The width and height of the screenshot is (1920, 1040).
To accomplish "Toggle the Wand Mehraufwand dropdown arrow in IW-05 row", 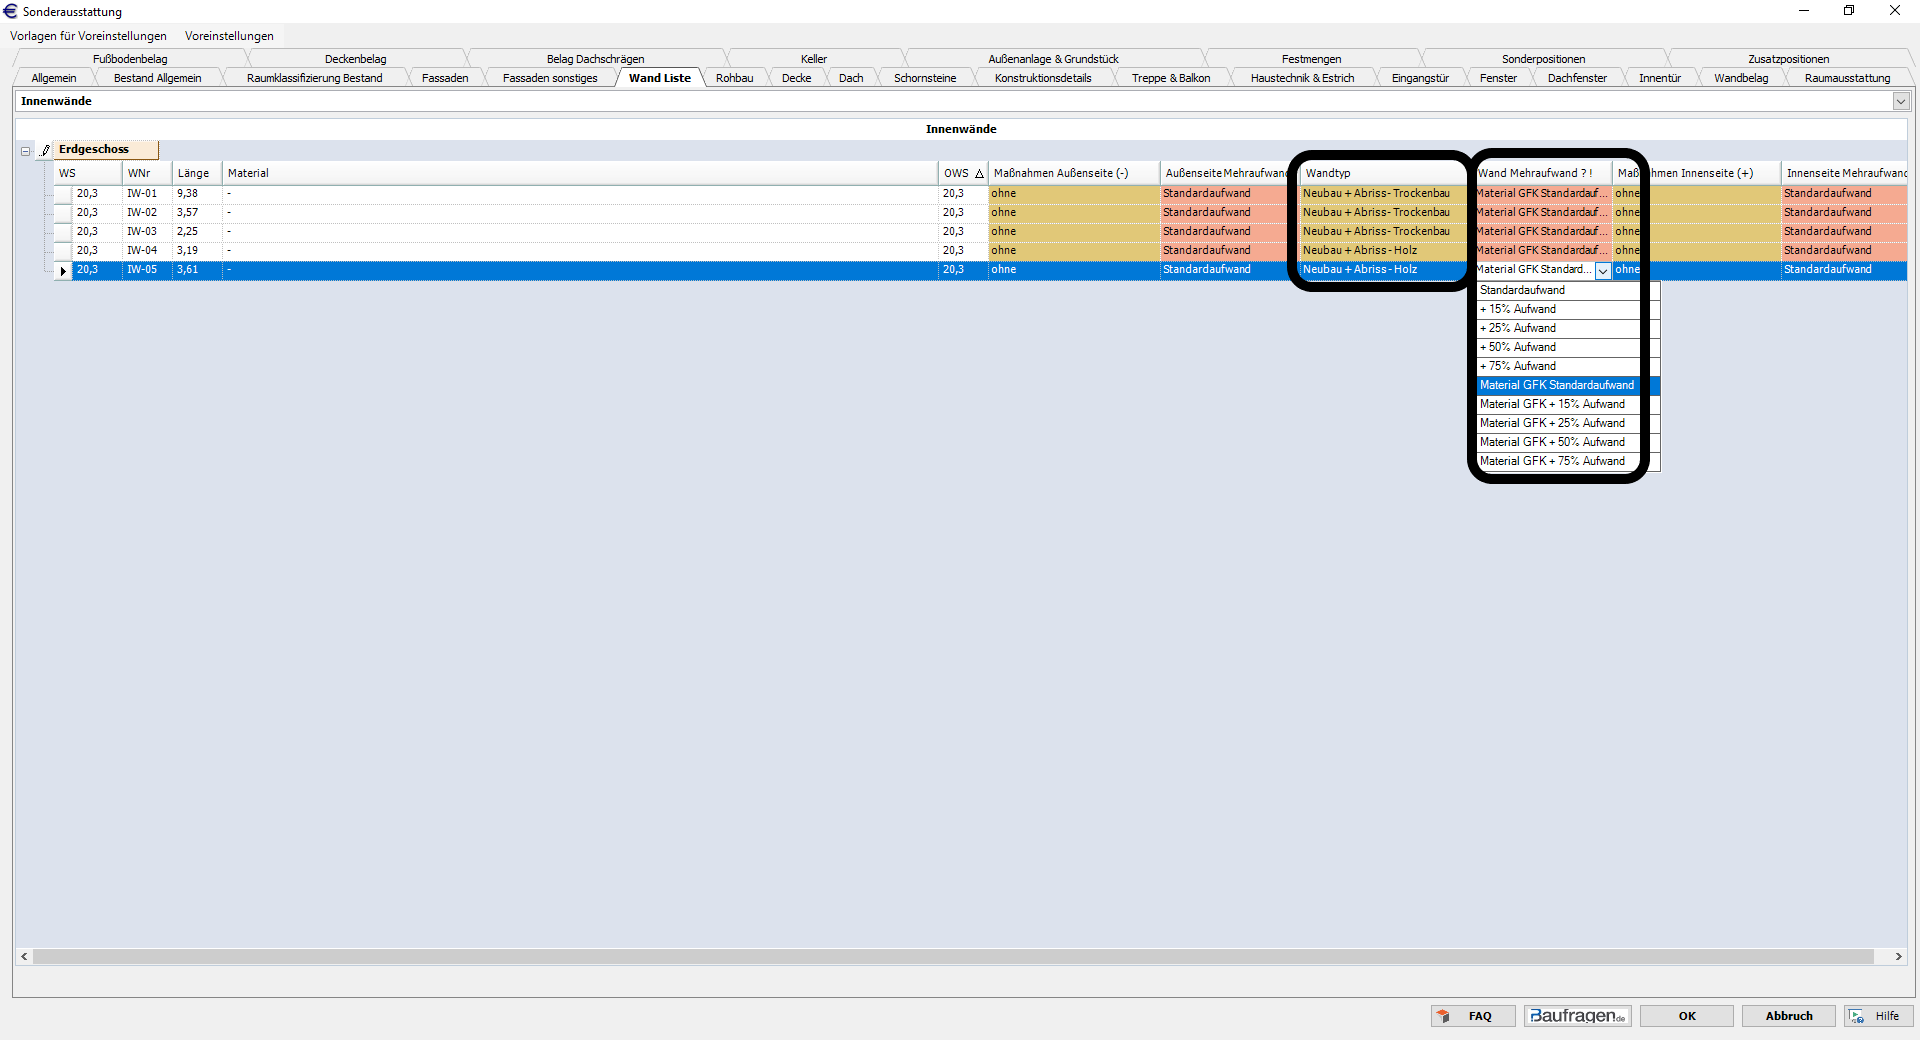I will 1602,271.
